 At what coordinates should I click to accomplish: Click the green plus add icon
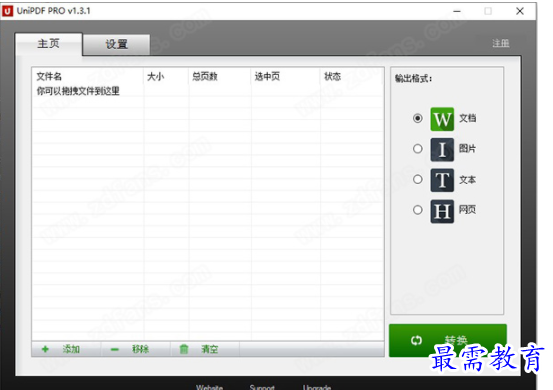tap(45, 349)
